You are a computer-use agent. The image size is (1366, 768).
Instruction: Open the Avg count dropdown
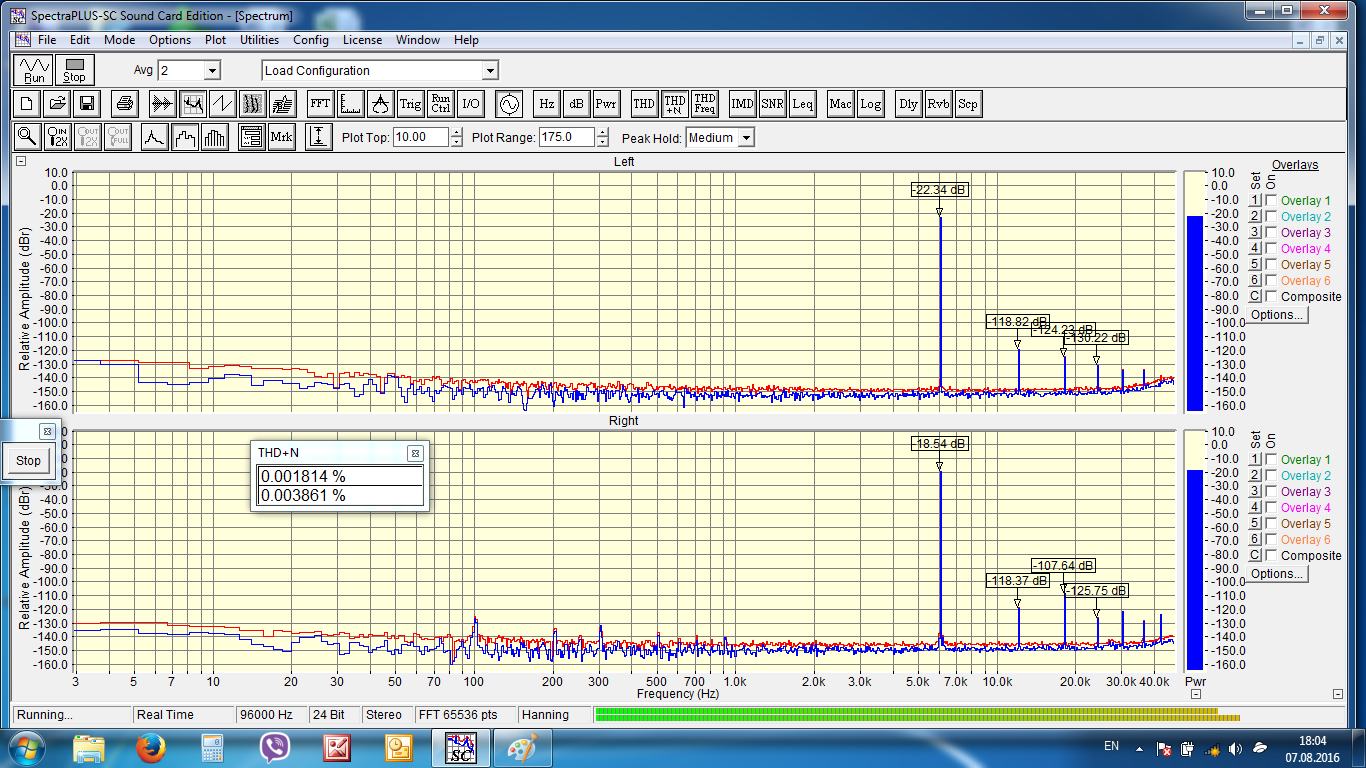211,71
